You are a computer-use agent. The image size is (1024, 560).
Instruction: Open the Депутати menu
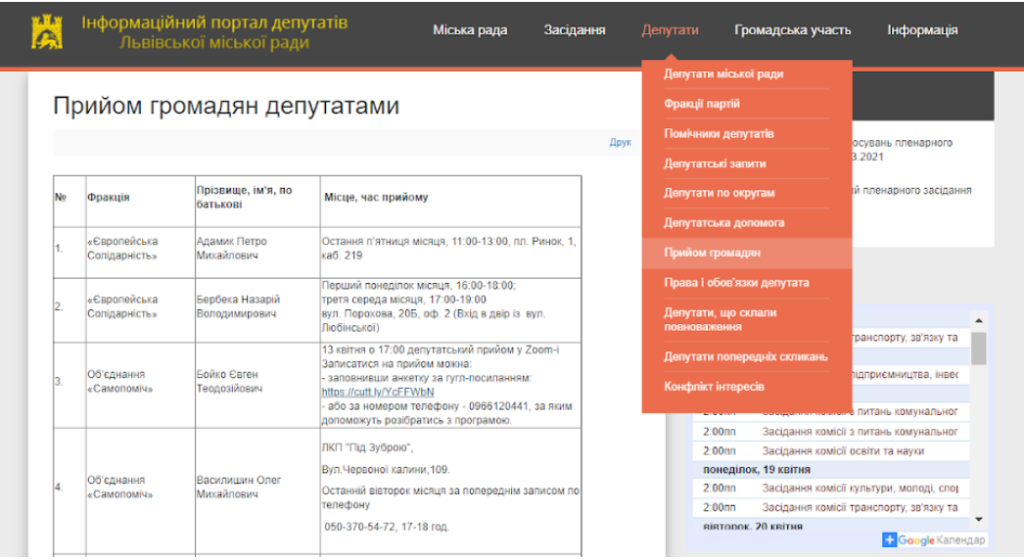pos(670,30)
